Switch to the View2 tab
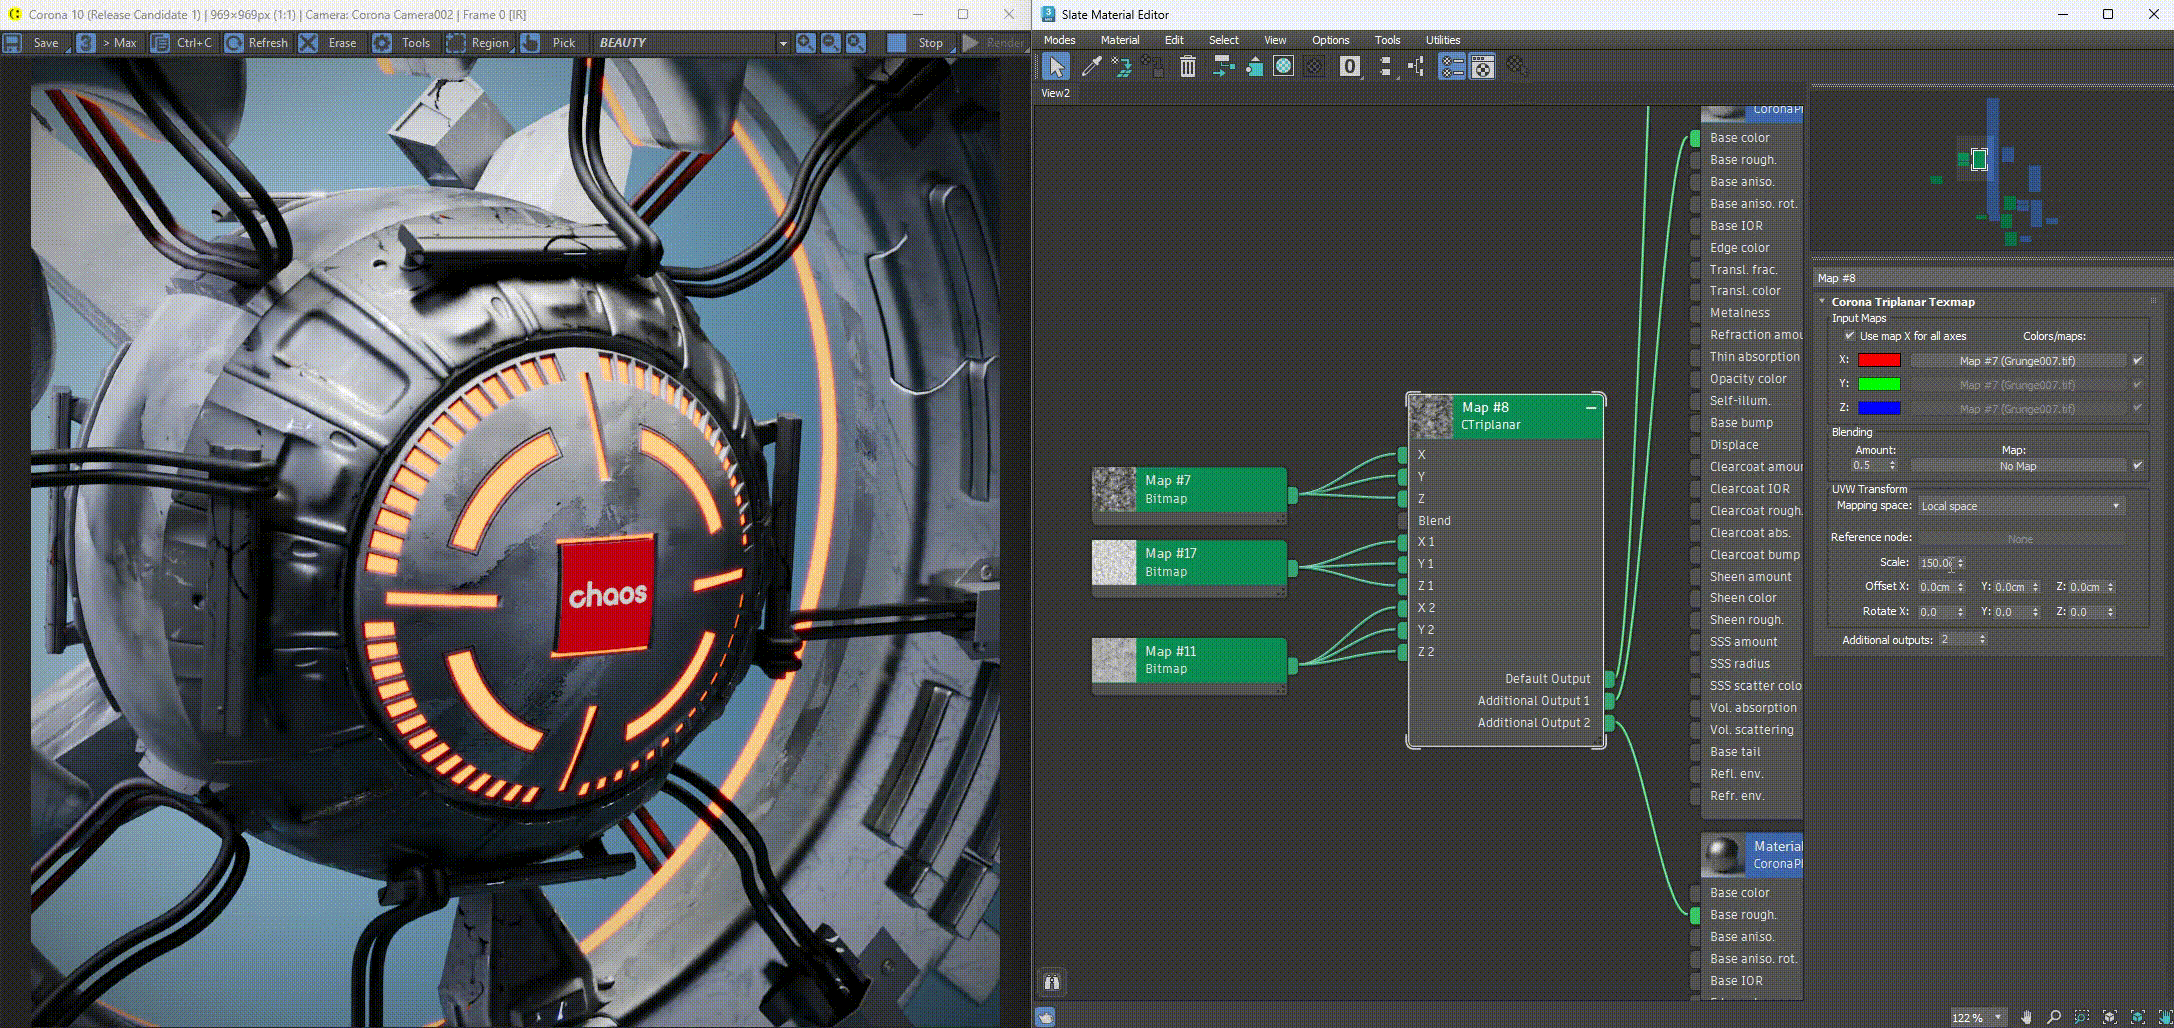Viewport: 2174px width, 1028px height. [x=1055, y=93]
